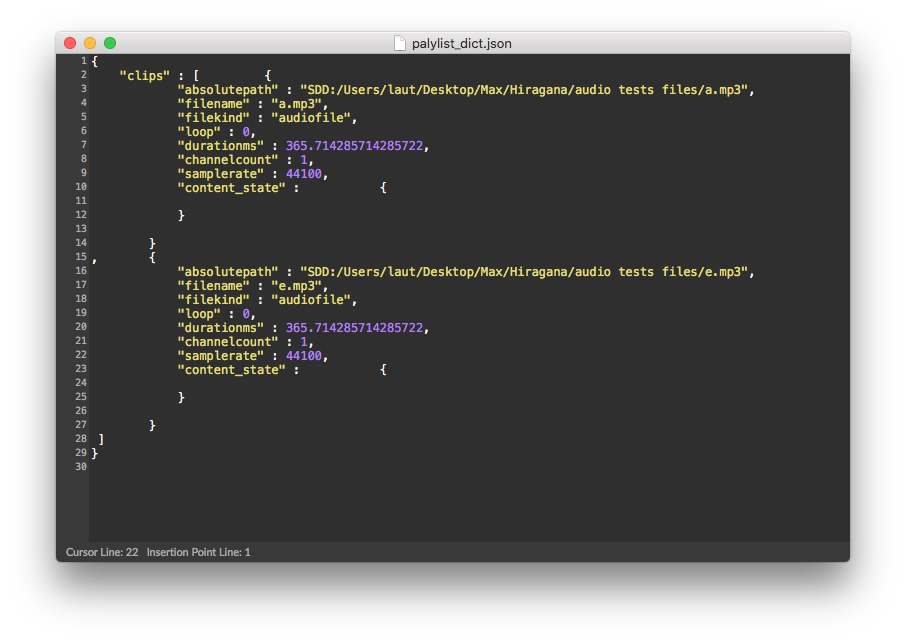Enter full screen with the green button
Viewport: 906px width, 642px height.
[110, 43]
